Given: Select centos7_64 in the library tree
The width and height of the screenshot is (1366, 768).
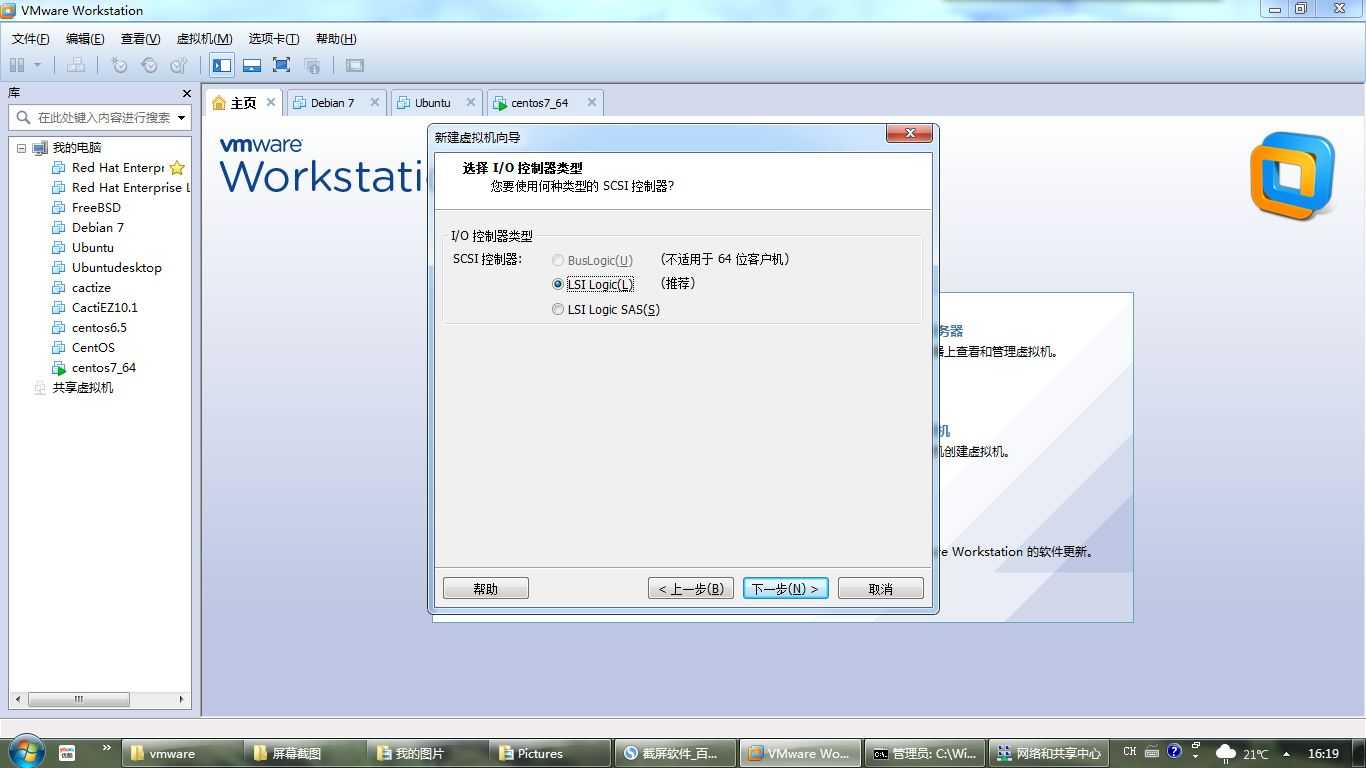Looking at the screenshot, I should point(104,367).
